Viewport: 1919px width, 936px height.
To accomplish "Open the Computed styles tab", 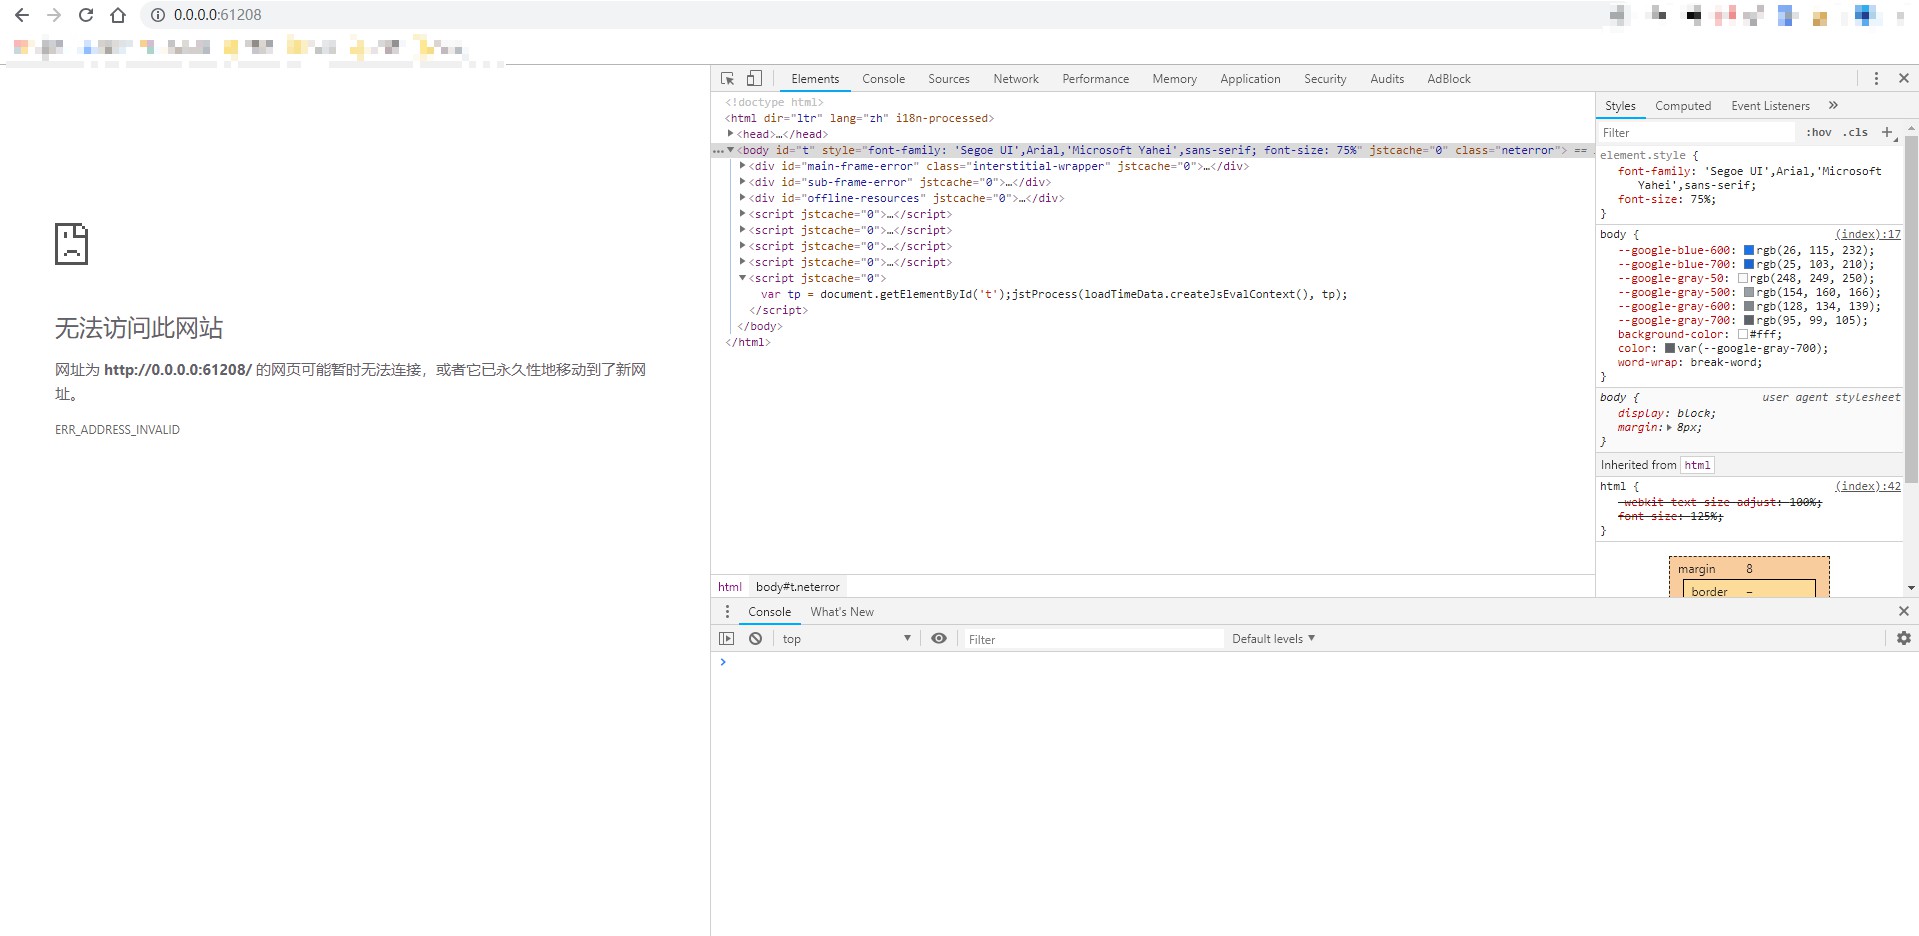I will (1682, 105).
